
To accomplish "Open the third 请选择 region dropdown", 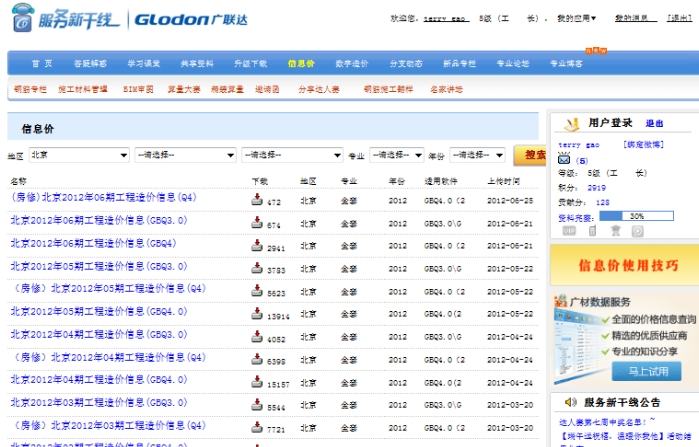I will 292,155.
